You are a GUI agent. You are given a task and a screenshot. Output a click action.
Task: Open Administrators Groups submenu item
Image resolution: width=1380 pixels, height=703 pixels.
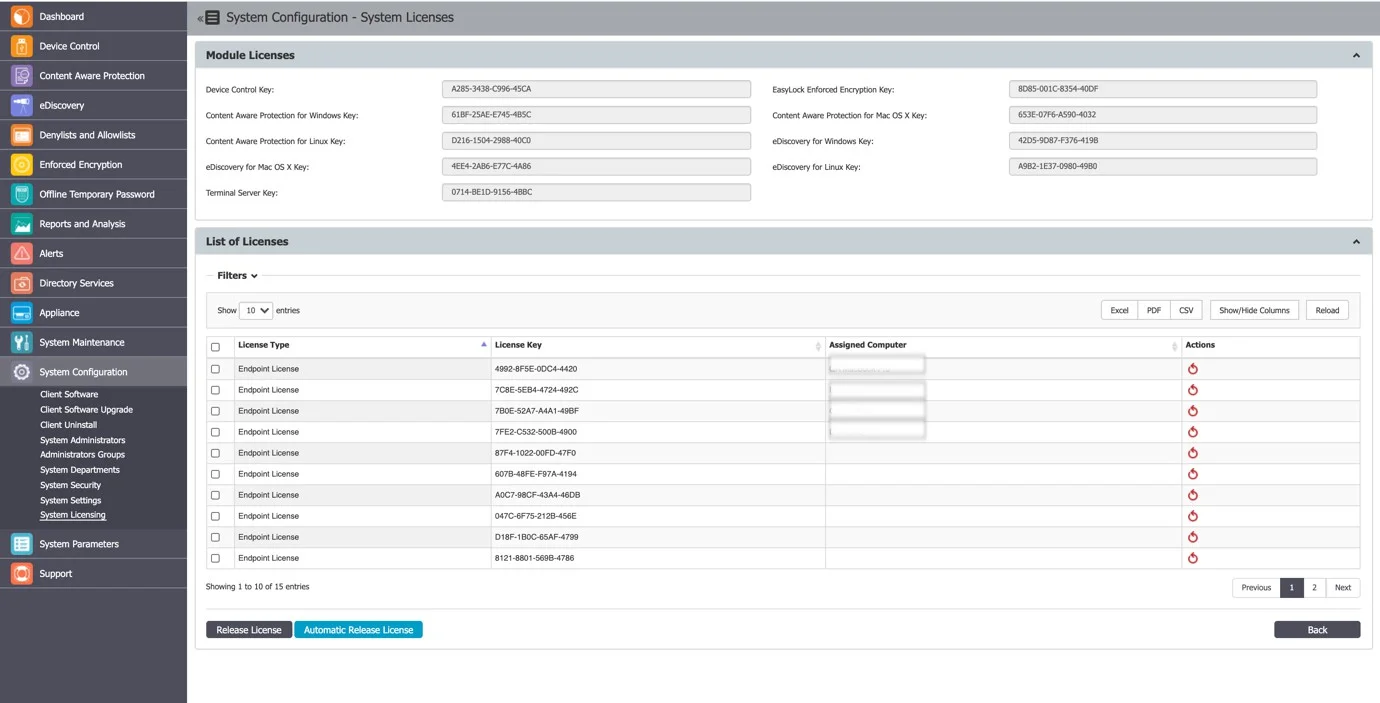[82, 455]
